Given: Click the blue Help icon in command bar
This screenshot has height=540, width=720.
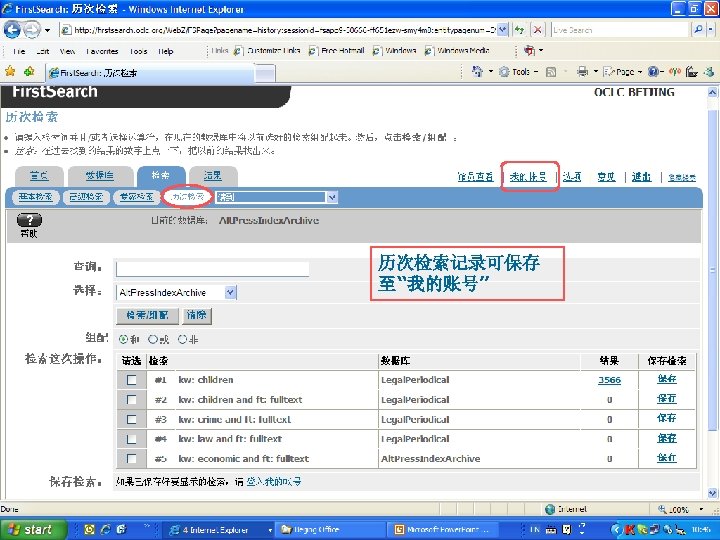Looking at the screenshot, I should [652, 72].
